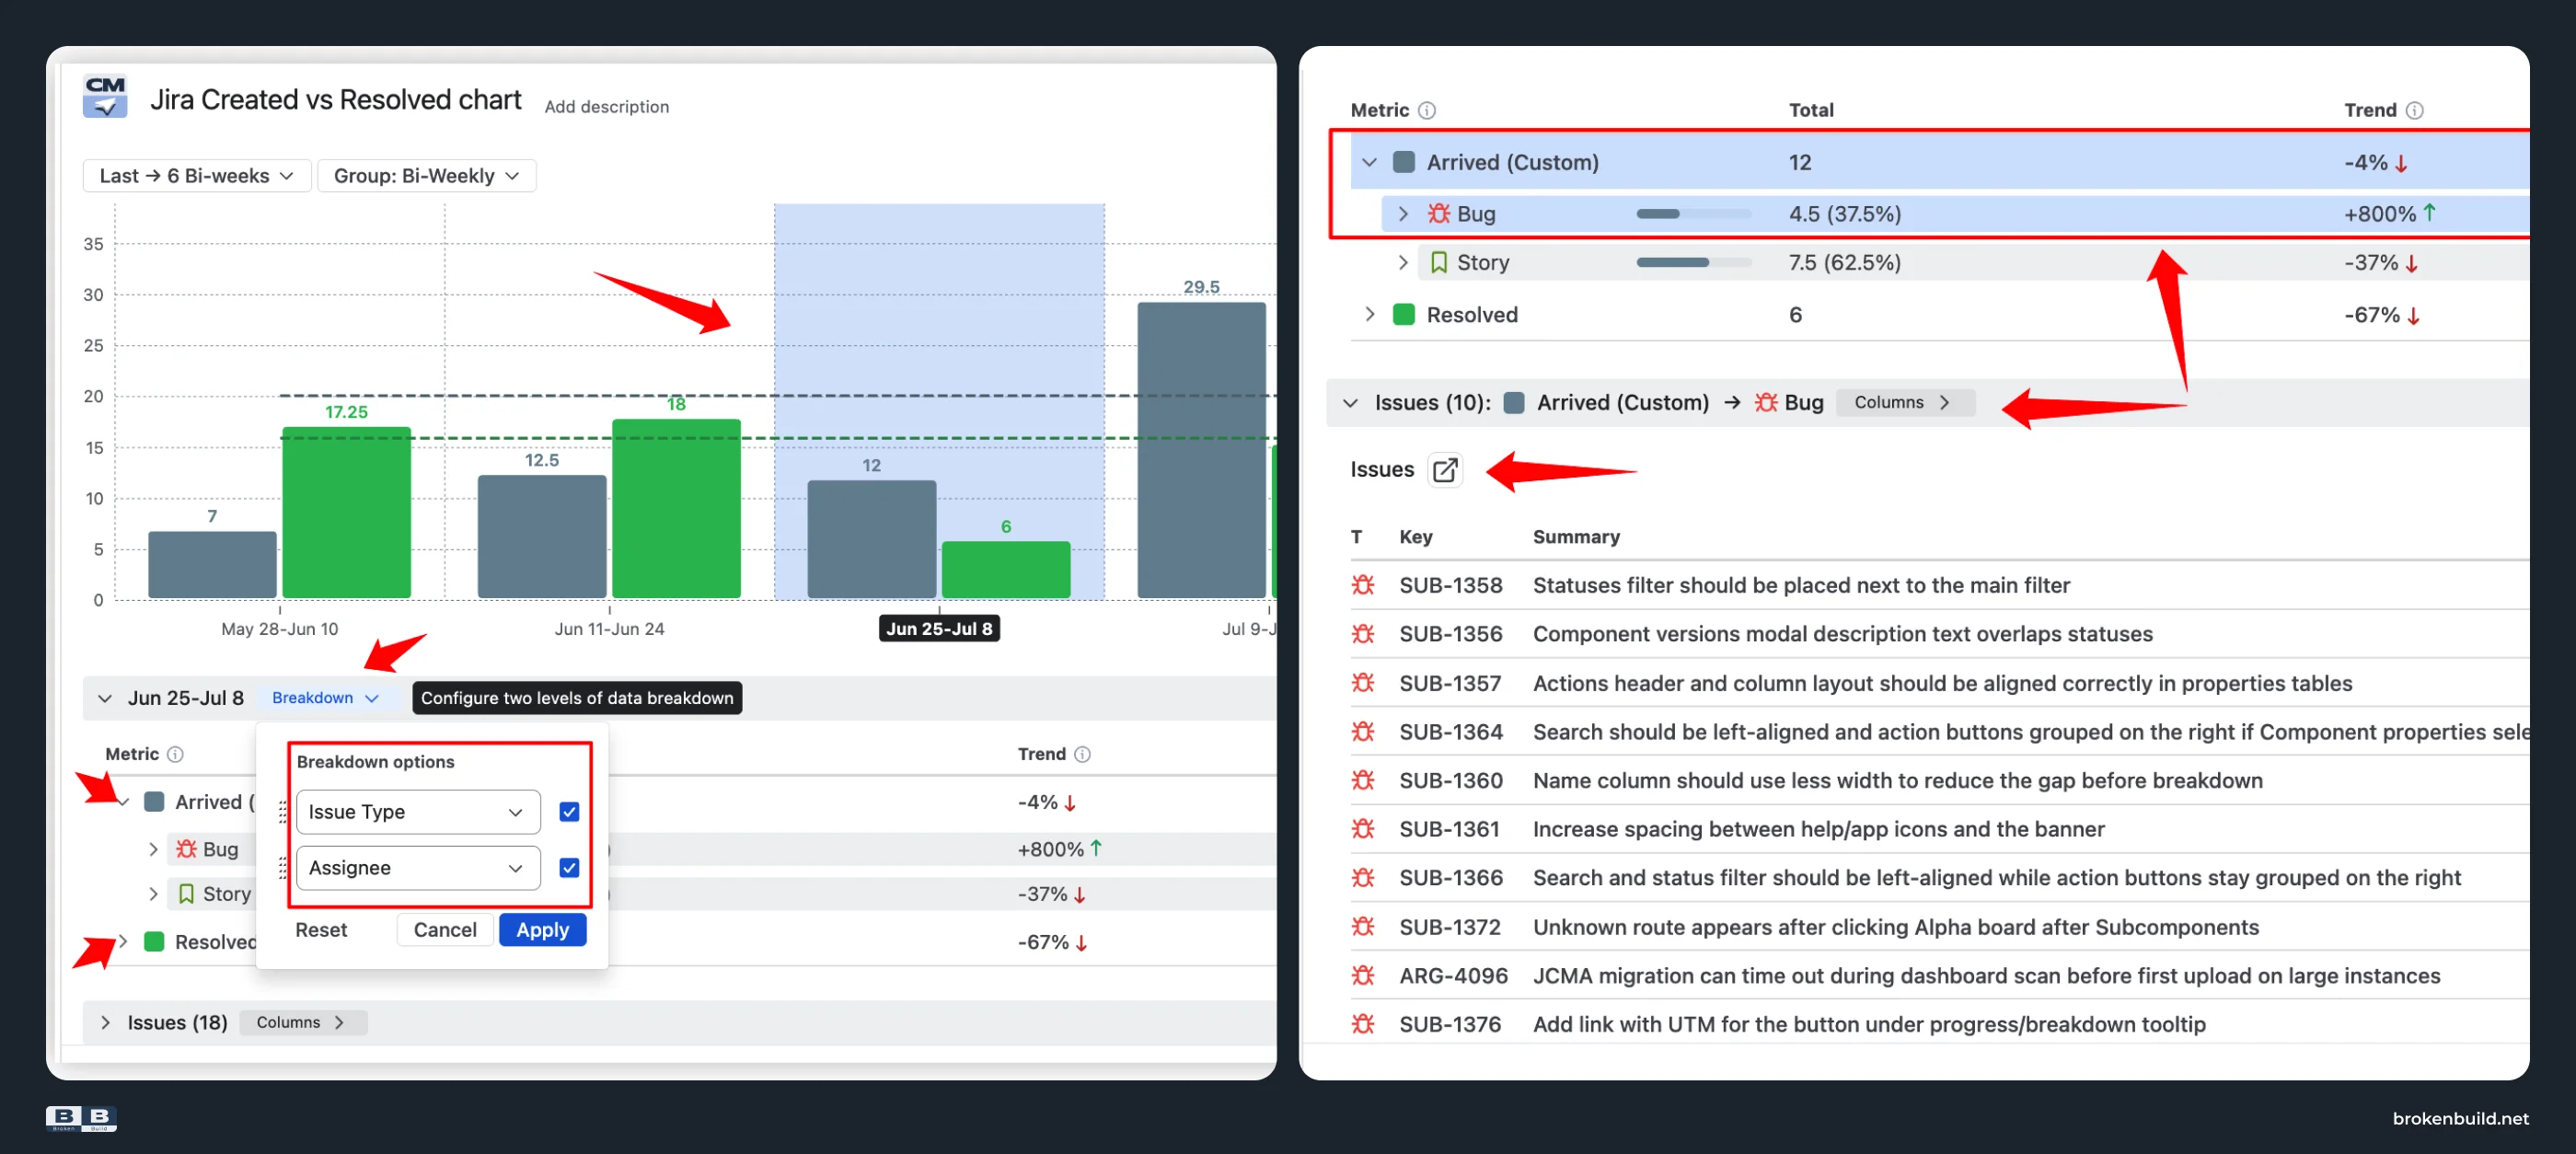Click the bug icon for SUB-1356
The width and height of the screenshot is (2576, 1154).
1363,634
